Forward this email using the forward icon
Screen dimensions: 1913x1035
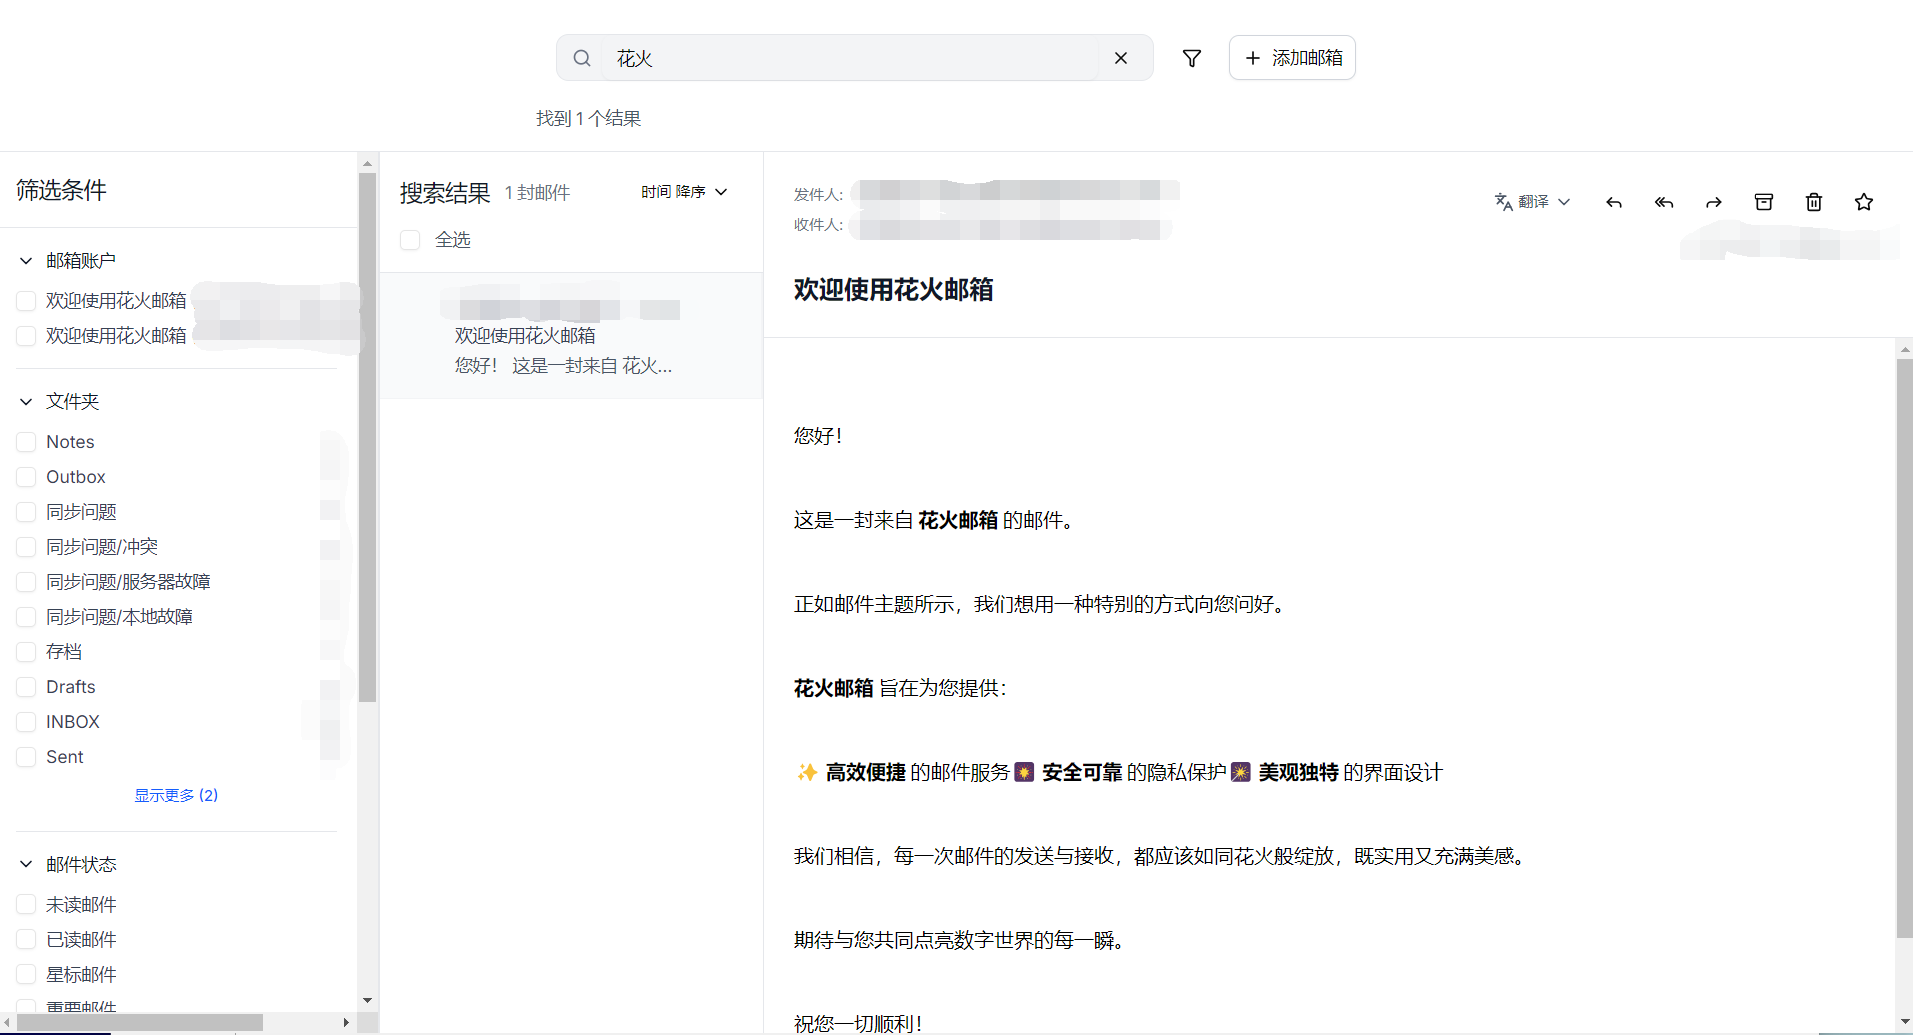1713,202
